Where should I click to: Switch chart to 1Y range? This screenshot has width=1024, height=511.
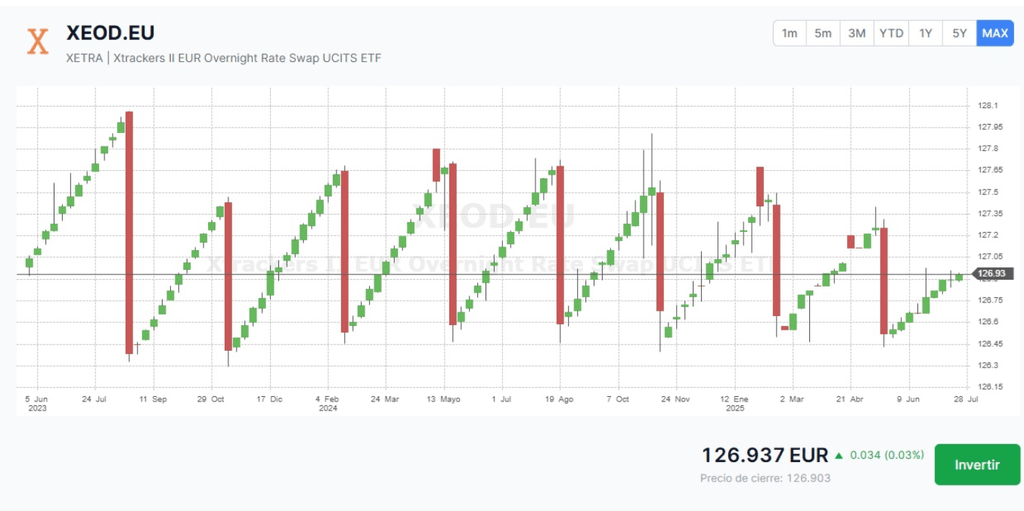(926, 33)
